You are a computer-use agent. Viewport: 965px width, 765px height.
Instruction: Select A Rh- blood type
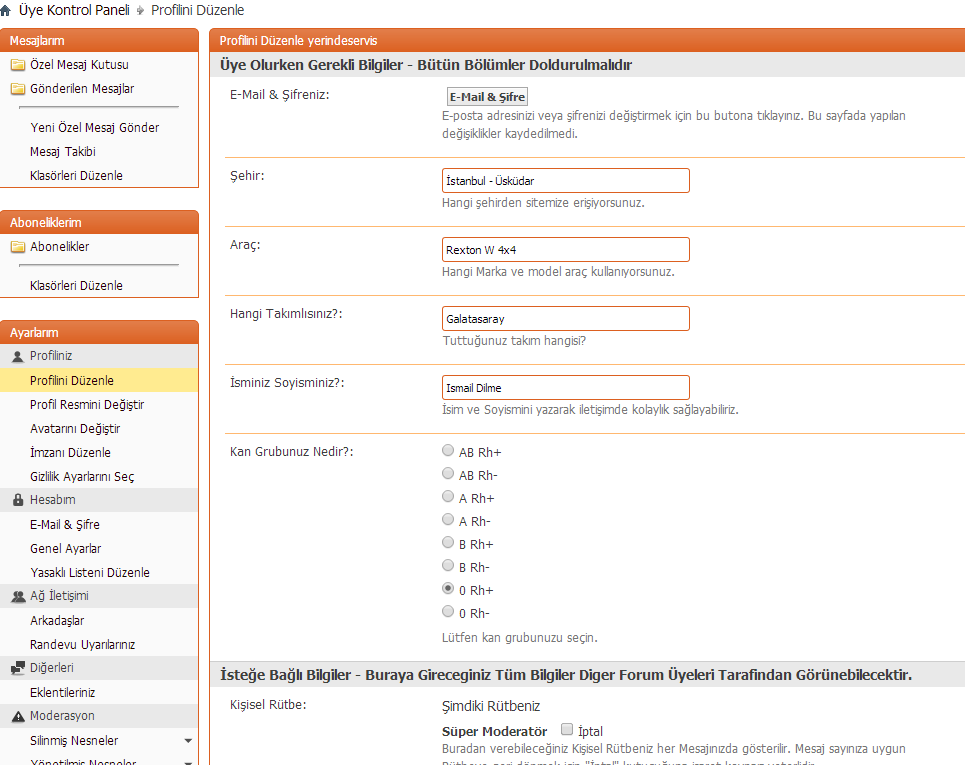tap(448, 519)
